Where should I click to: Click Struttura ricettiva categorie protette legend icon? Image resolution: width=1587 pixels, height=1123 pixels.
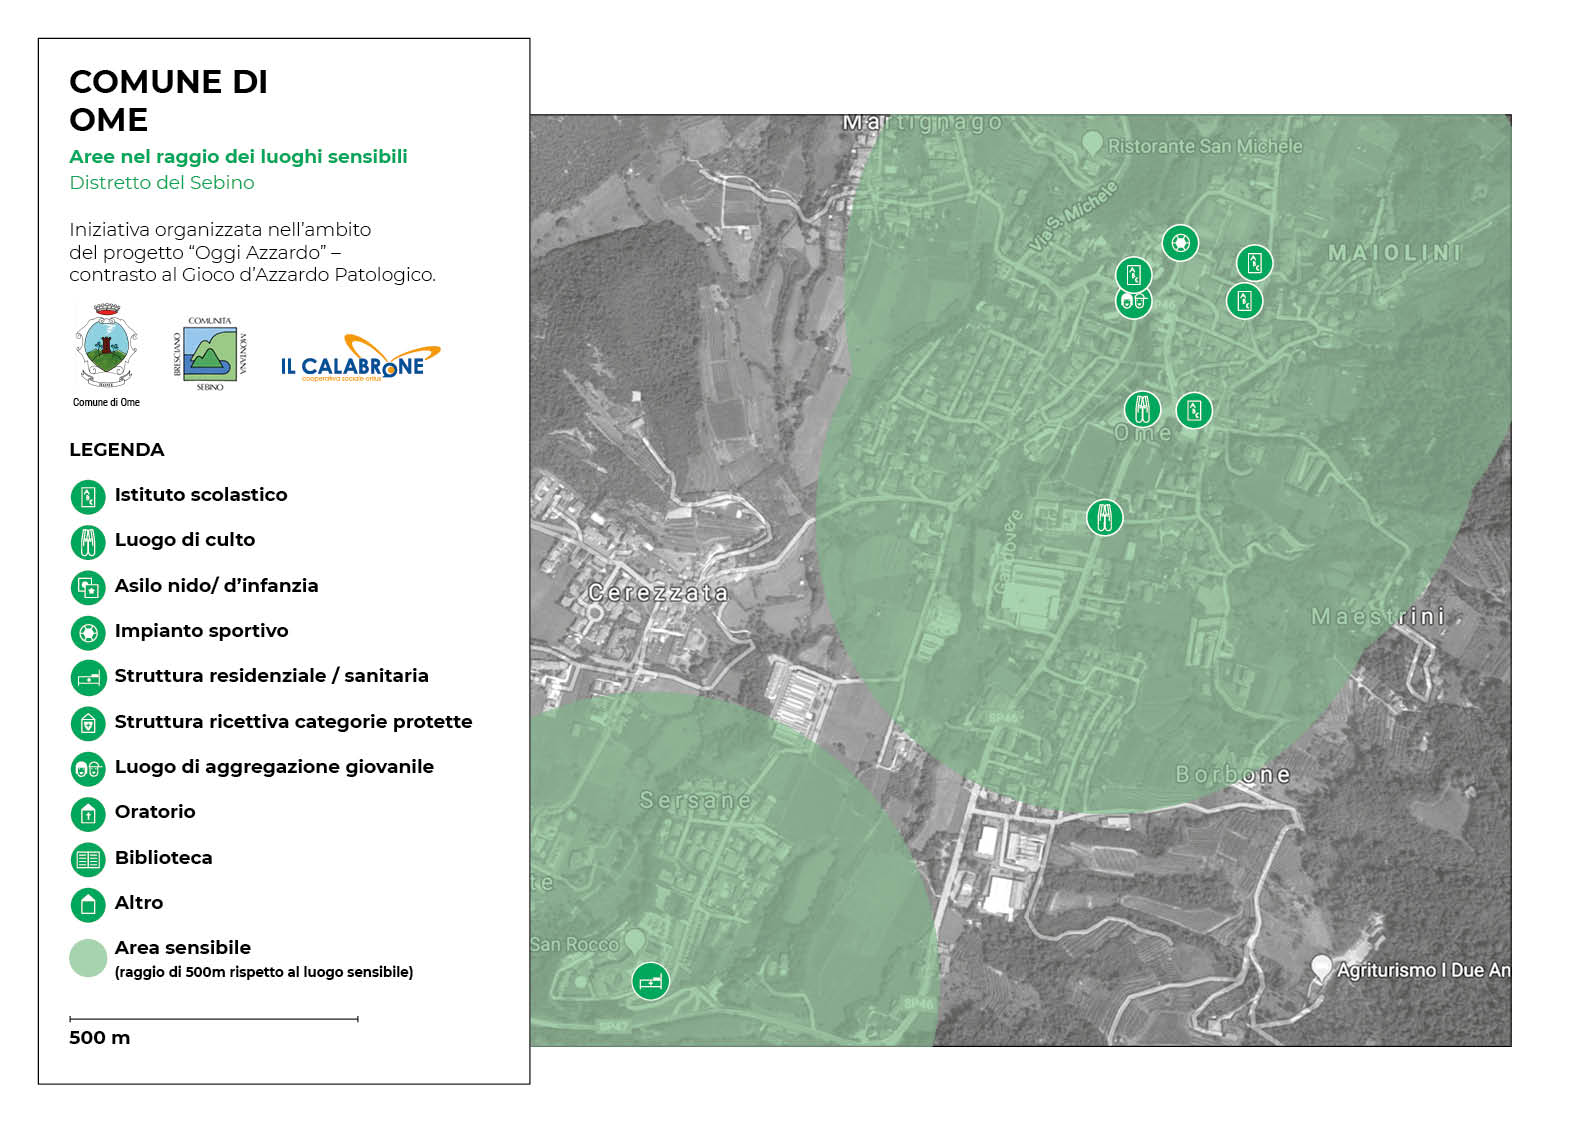click(88, 723)
